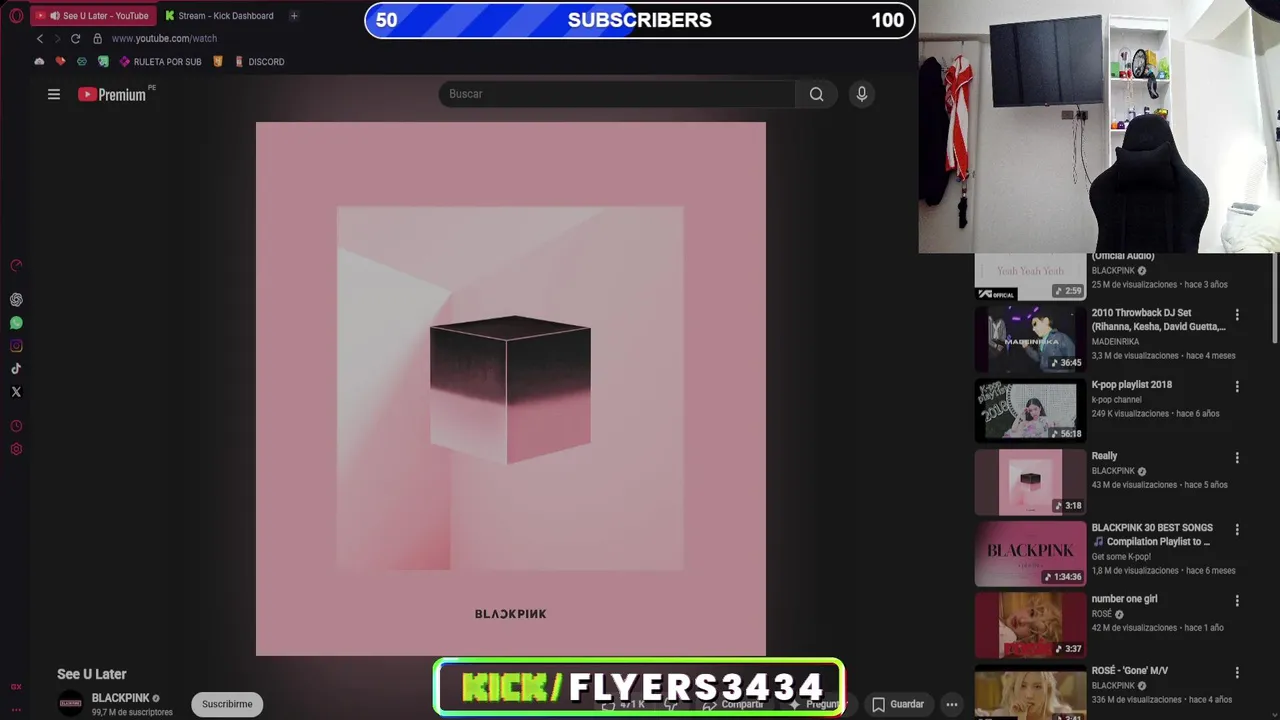Screen dimensions: 1280x720
Task: Open 2010 Throwback DJ Set video title
Action: click(x=1158, y=320)
